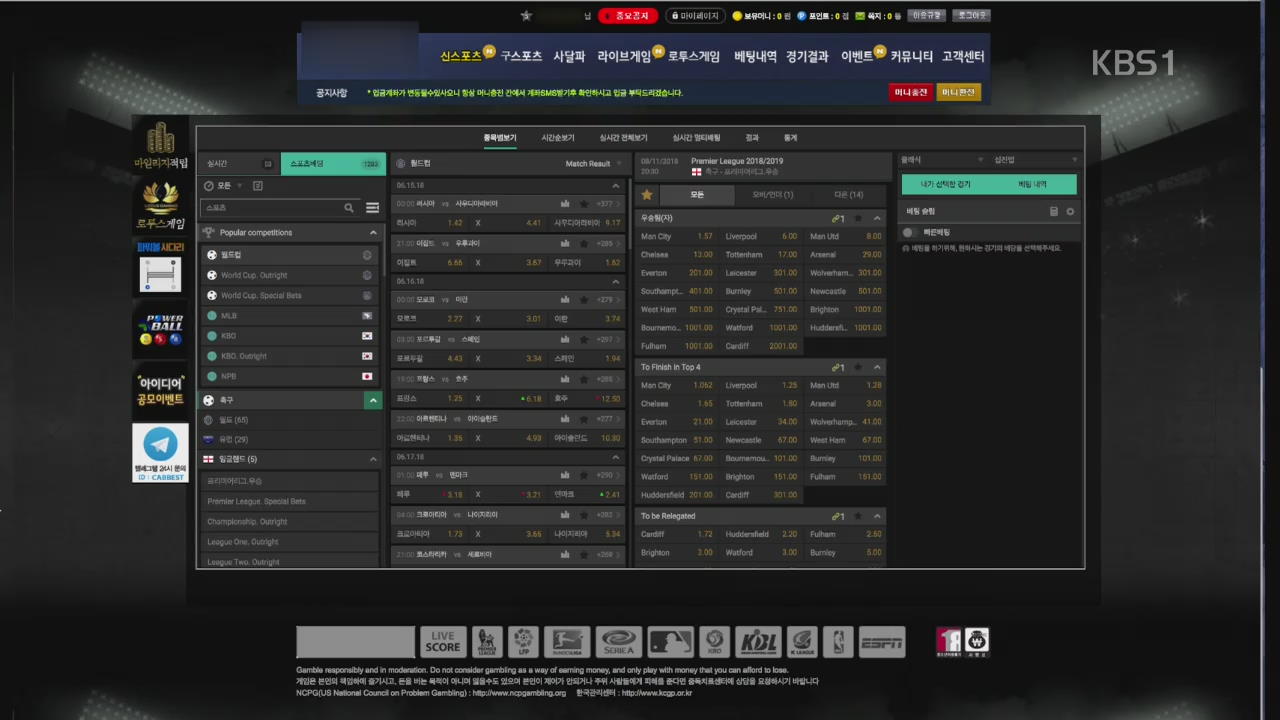Open statistics chart icon for 러시아 match
The height and width of the screenshot is (720, 1280).
[x=565, y=204]
